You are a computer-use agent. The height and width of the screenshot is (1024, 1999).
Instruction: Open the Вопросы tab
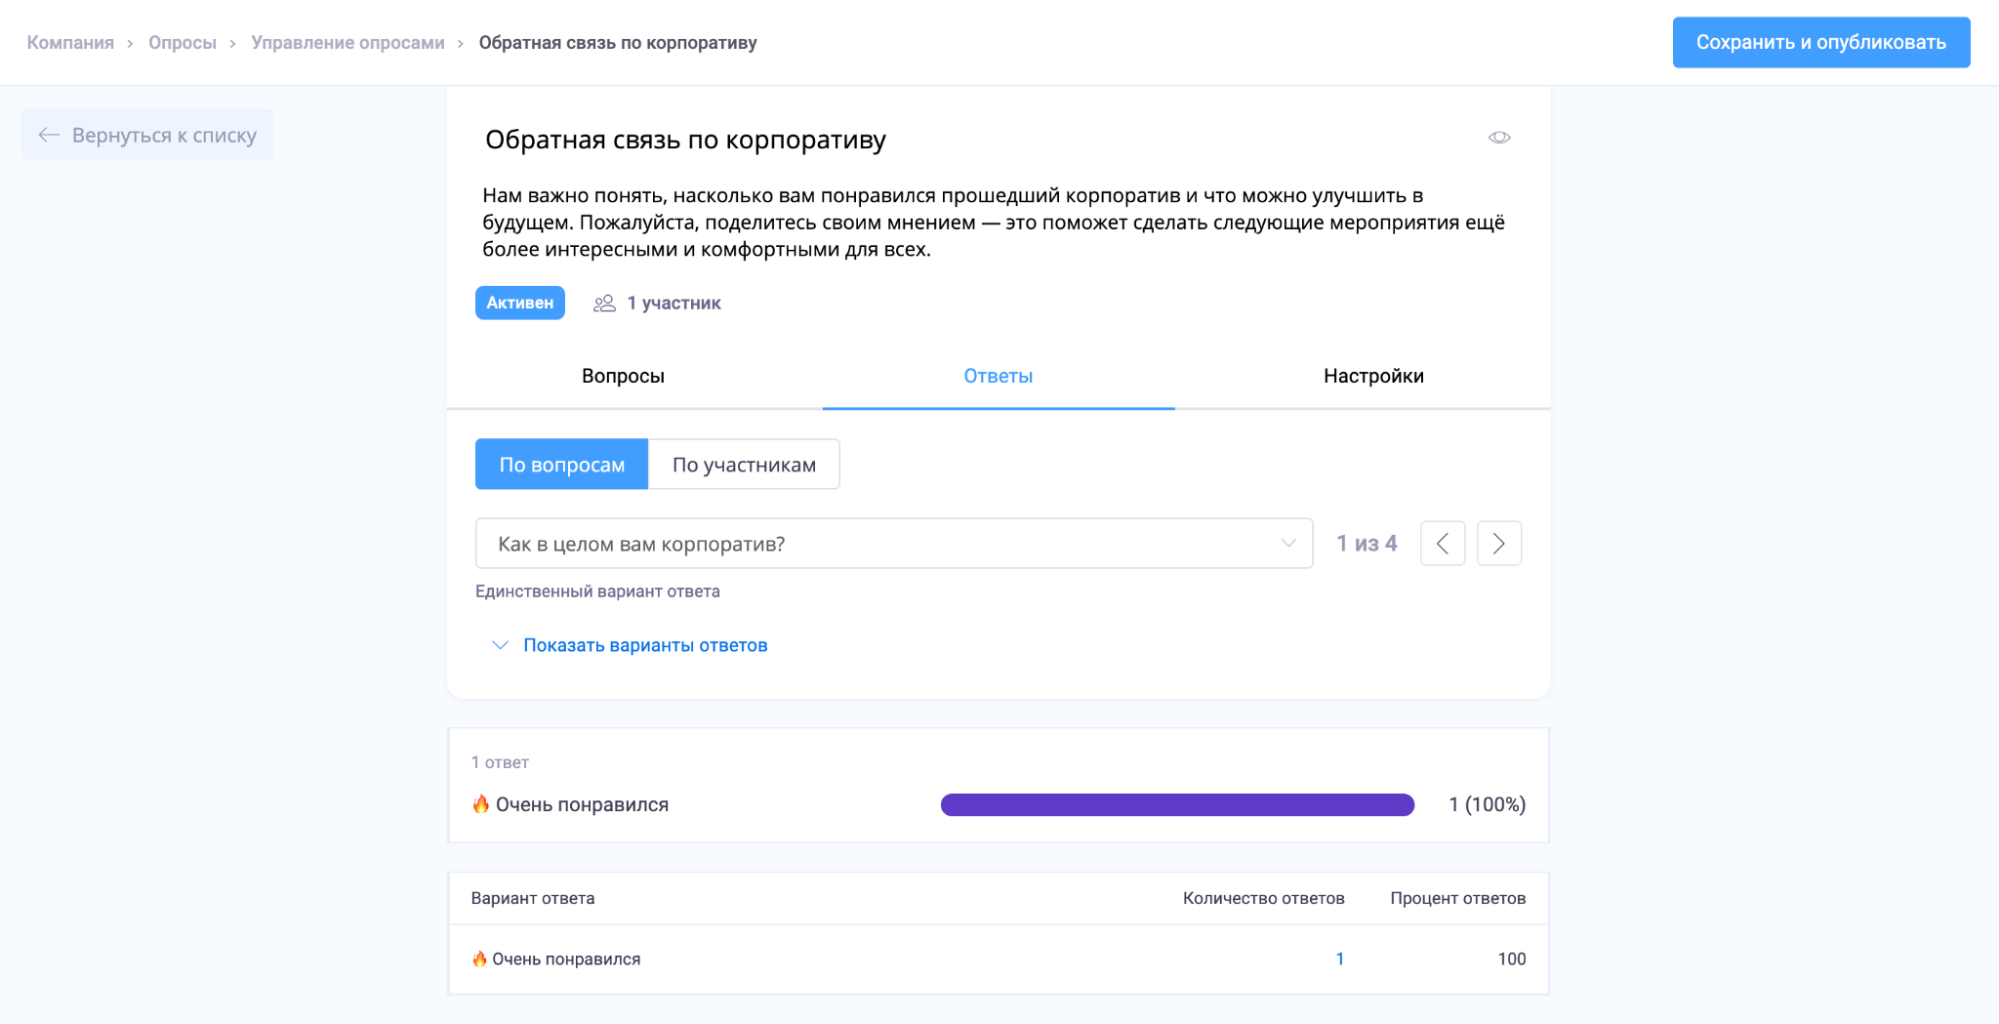[x=623, y=376]
